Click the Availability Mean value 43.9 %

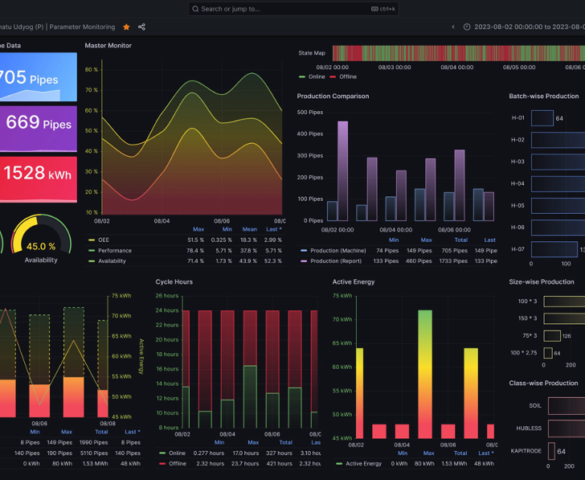(249, 261)
